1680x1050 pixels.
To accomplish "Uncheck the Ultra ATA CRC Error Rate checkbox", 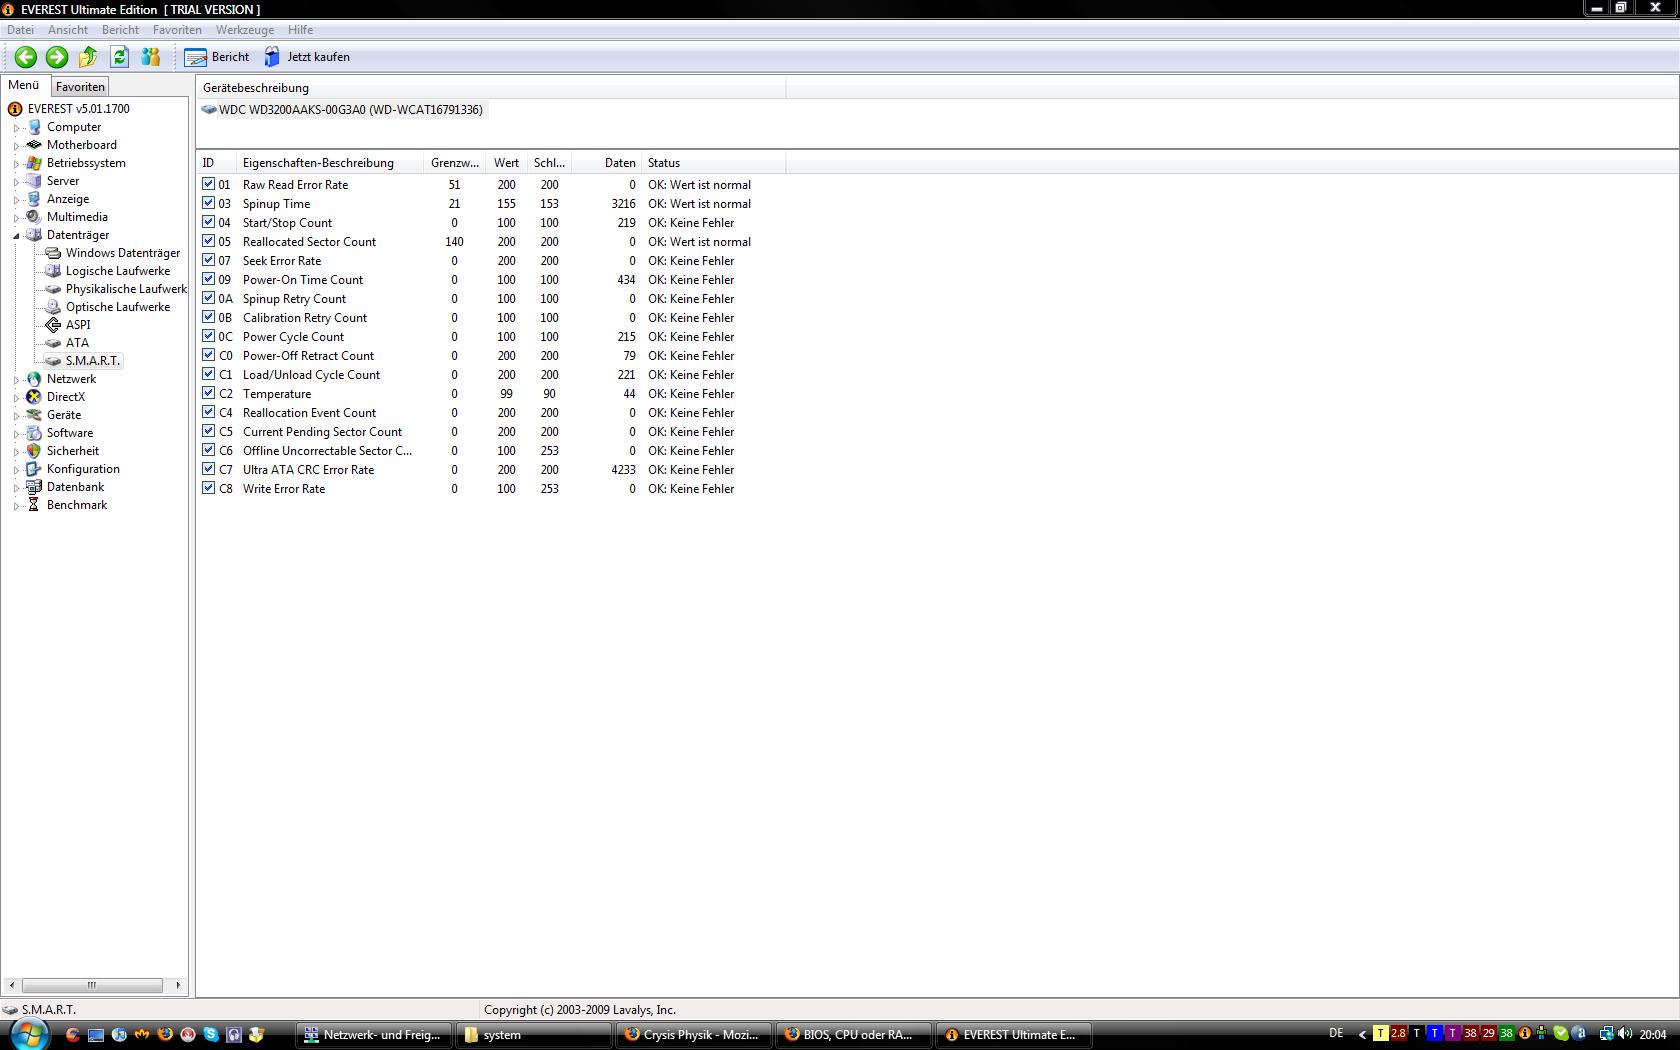I will click(208, 469).
